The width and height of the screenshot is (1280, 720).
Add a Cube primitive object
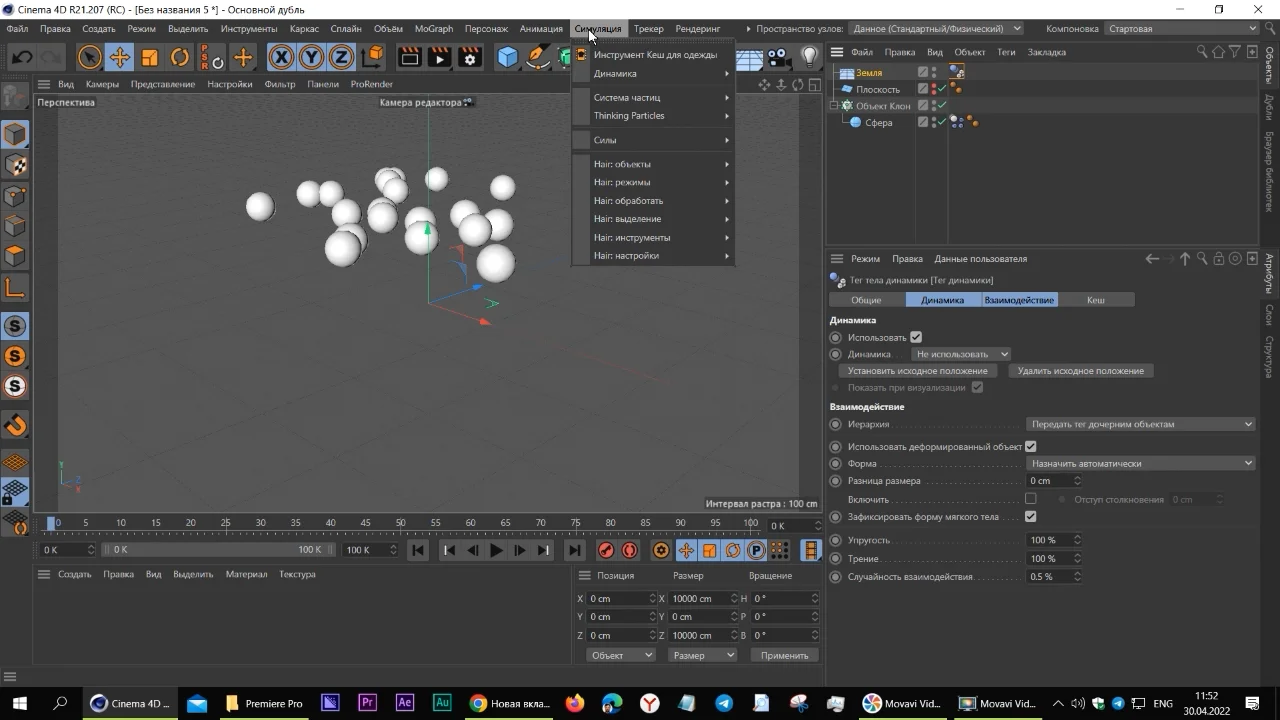pyautogui.click(x=508, y=58)
